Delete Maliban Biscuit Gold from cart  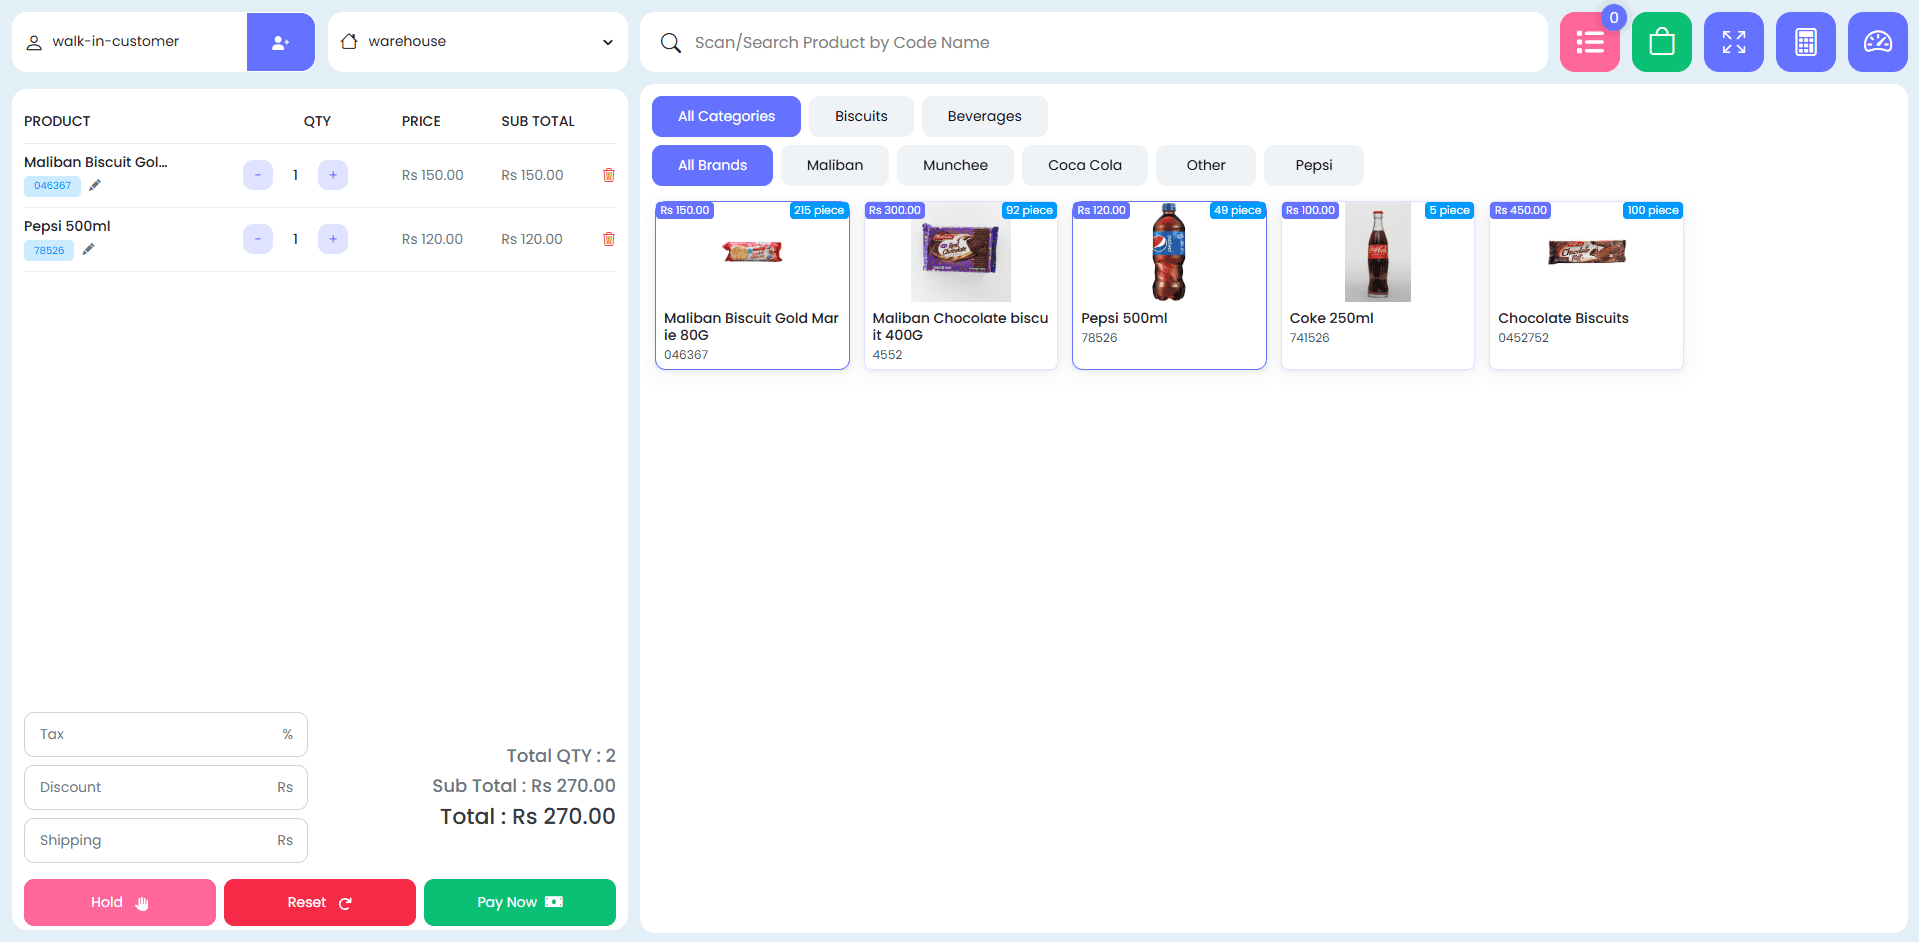tap(609, 175)
